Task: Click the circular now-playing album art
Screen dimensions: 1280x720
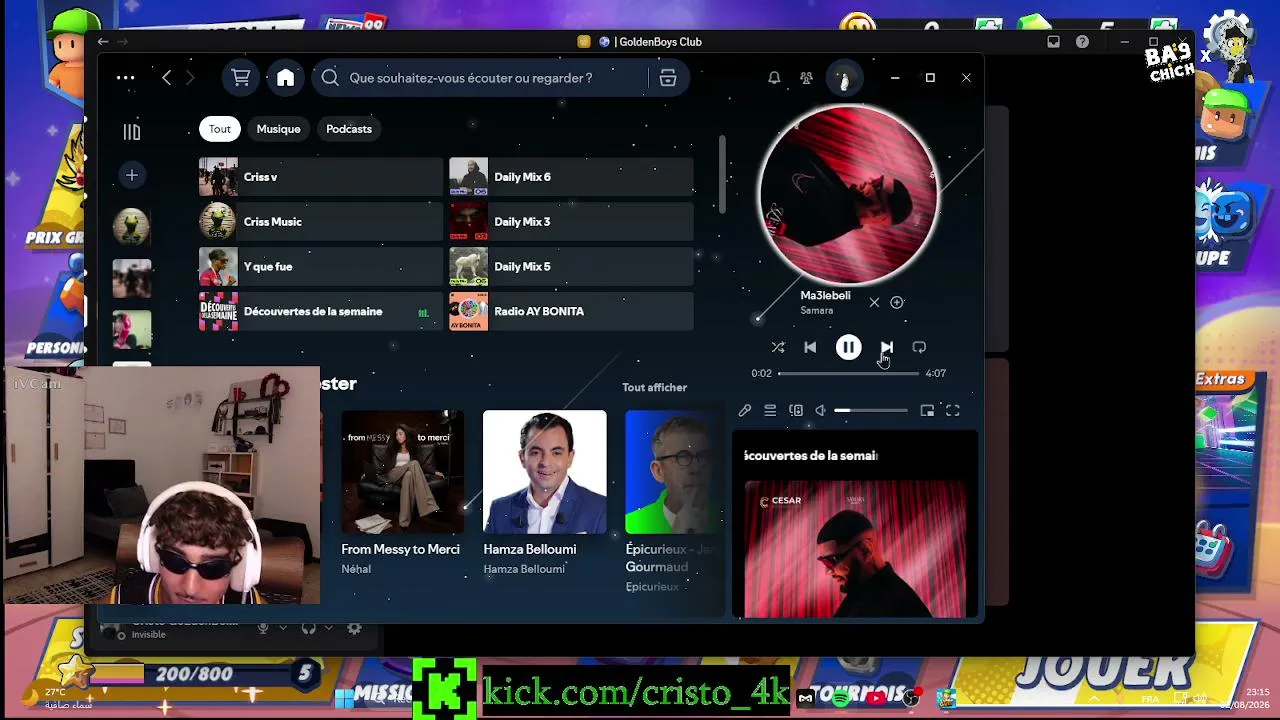Action: 848,194
